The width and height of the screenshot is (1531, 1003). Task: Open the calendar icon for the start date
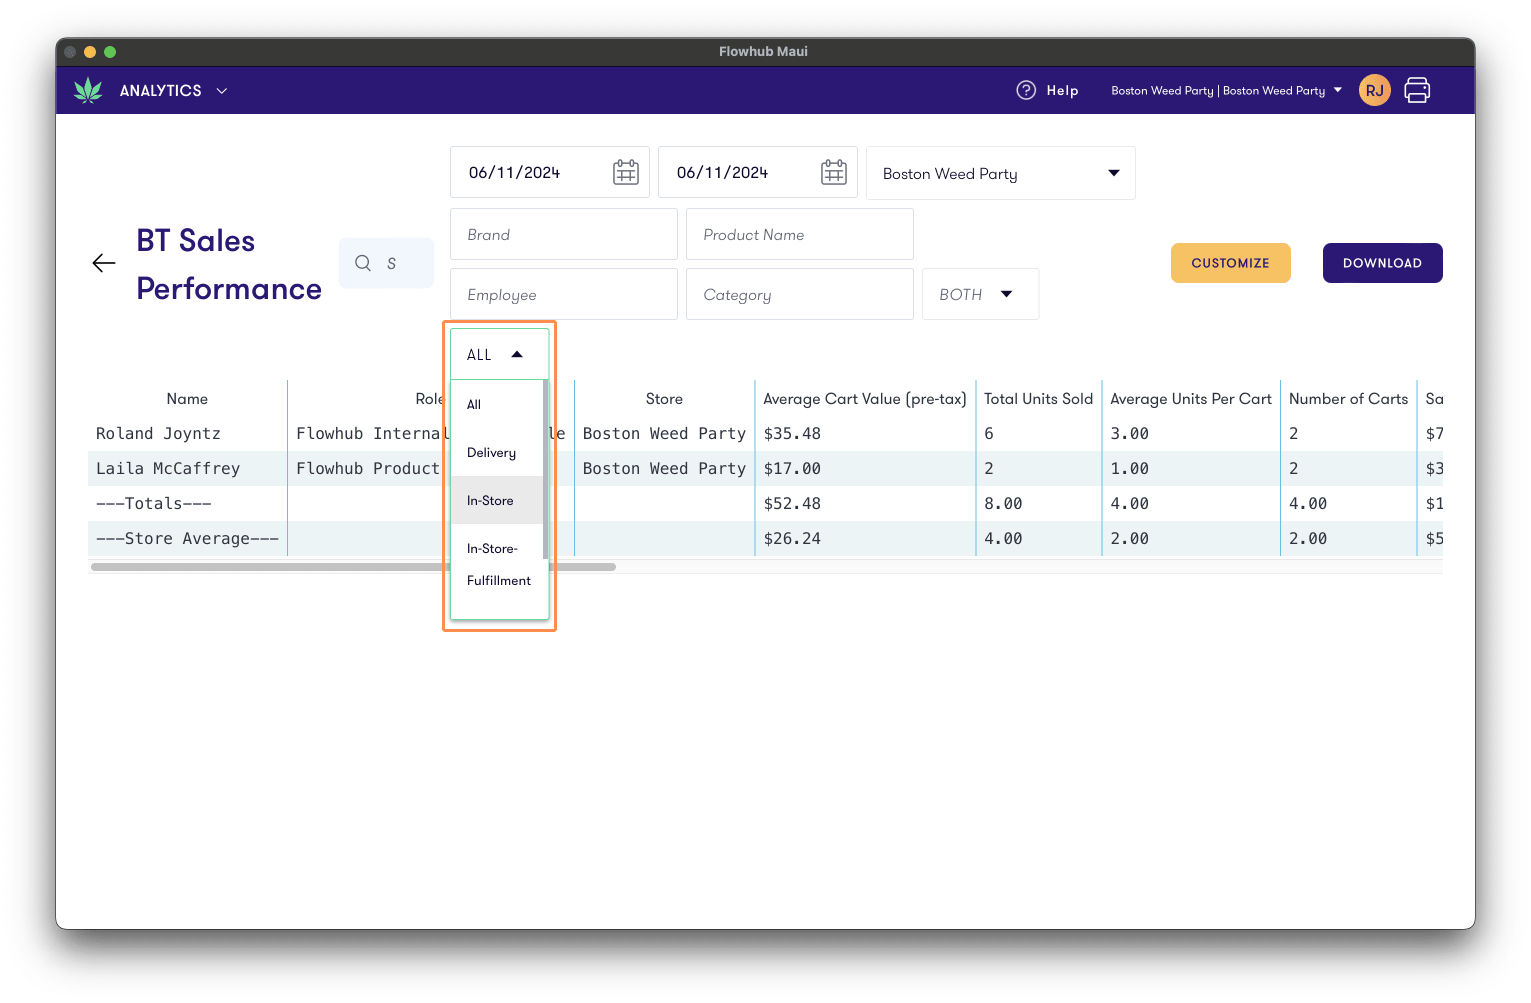[626, 171]
